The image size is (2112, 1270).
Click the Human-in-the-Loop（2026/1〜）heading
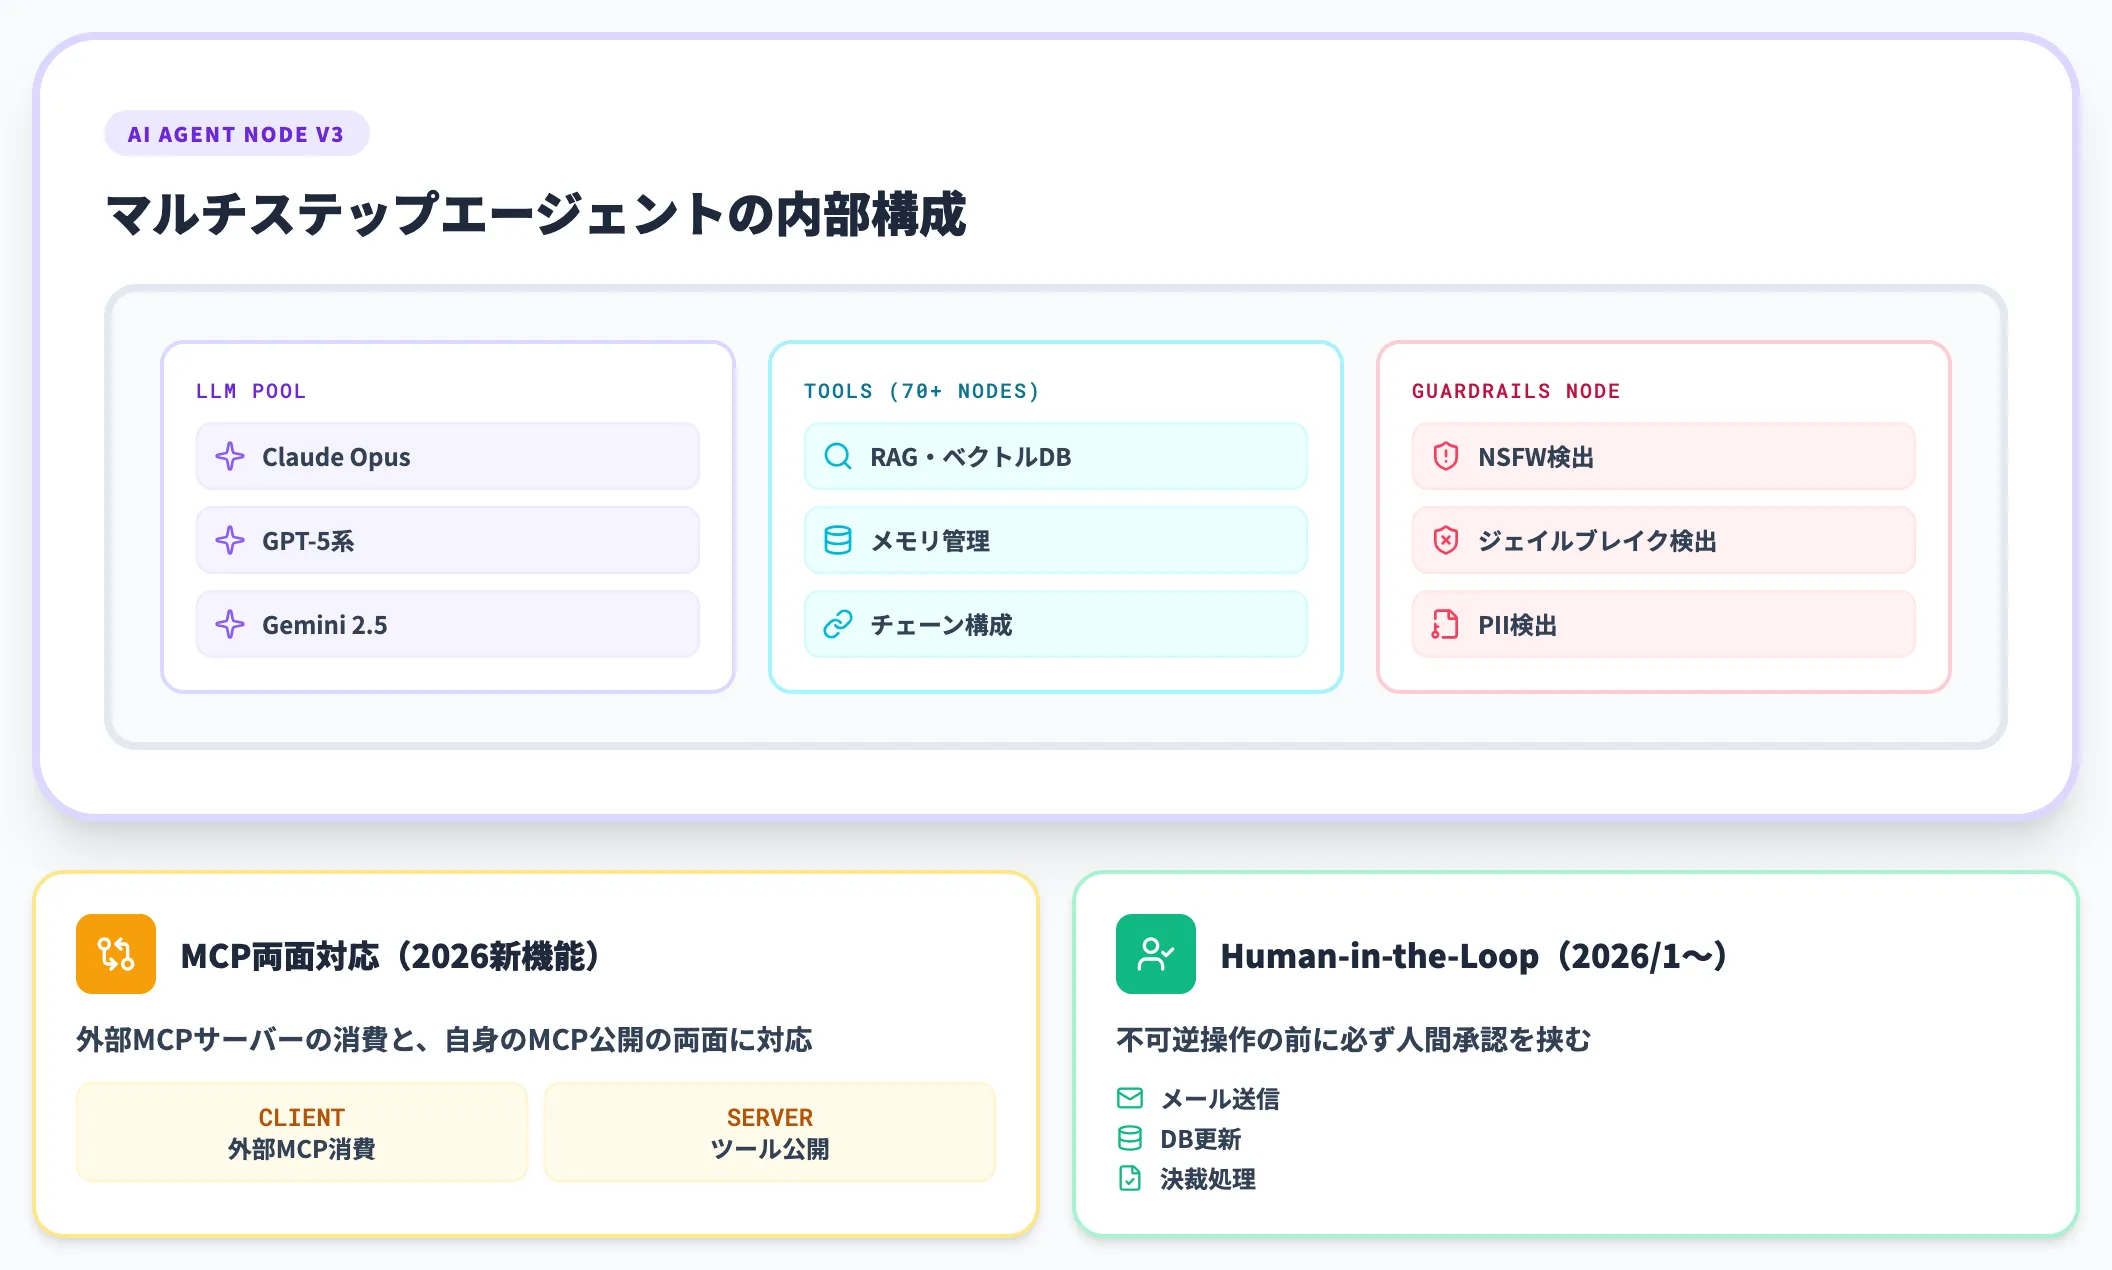[1474, 956]
